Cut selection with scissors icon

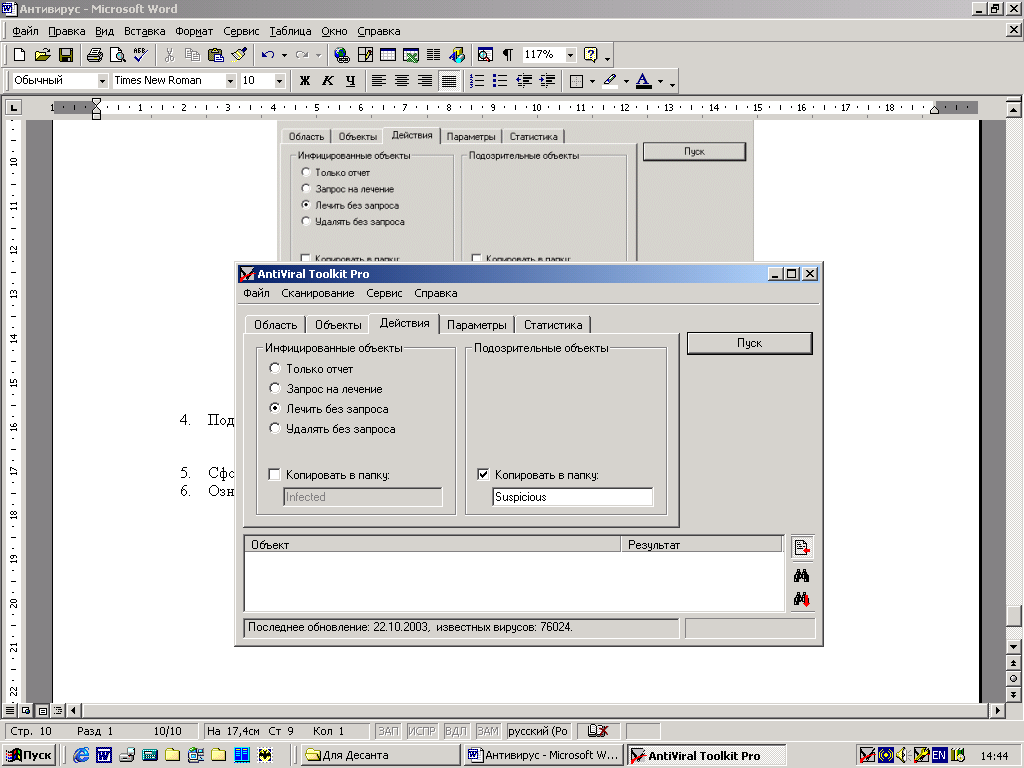169,55
